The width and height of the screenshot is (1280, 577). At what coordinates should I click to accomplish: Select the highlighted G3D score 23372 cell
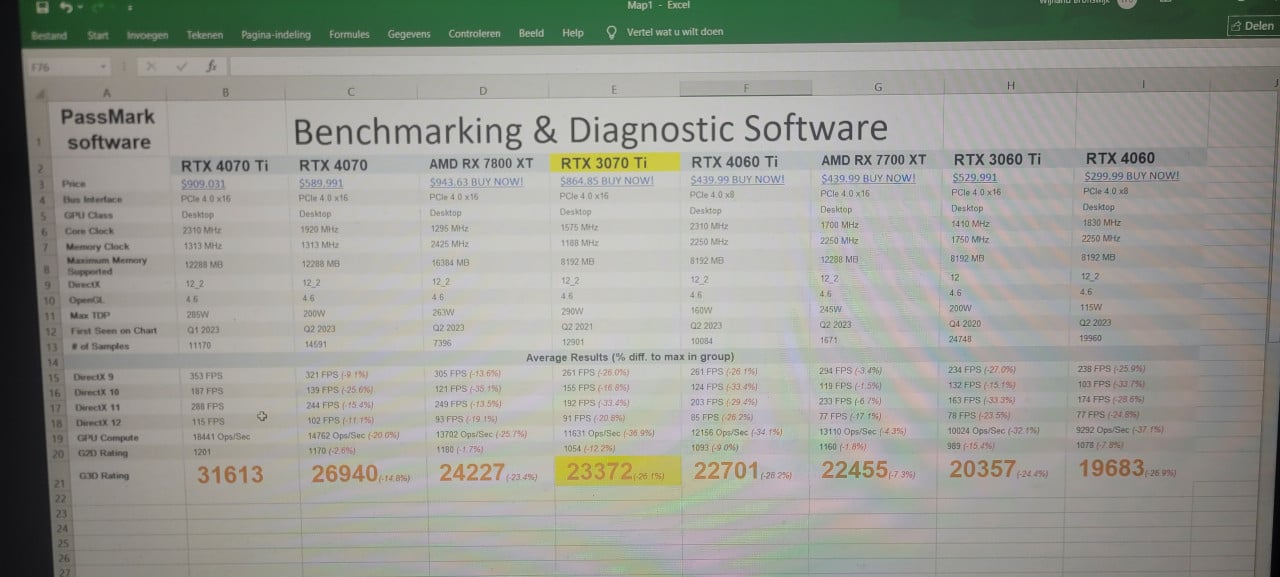617,472
